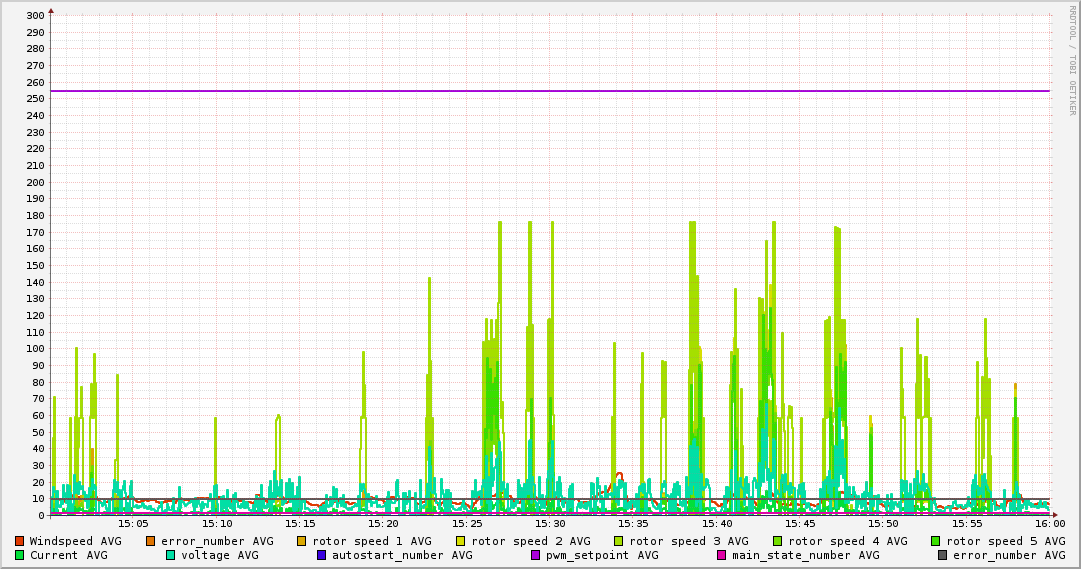1081x569 pixels.
Task: Click the 300 value on y-axis
Action: (x=35, y=16)
